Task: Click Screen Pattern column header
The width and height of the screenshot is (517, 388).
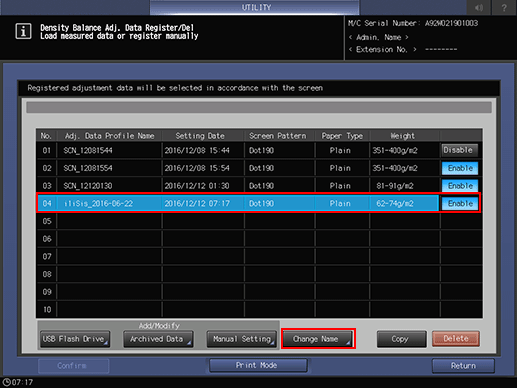Action: (278, 136)
